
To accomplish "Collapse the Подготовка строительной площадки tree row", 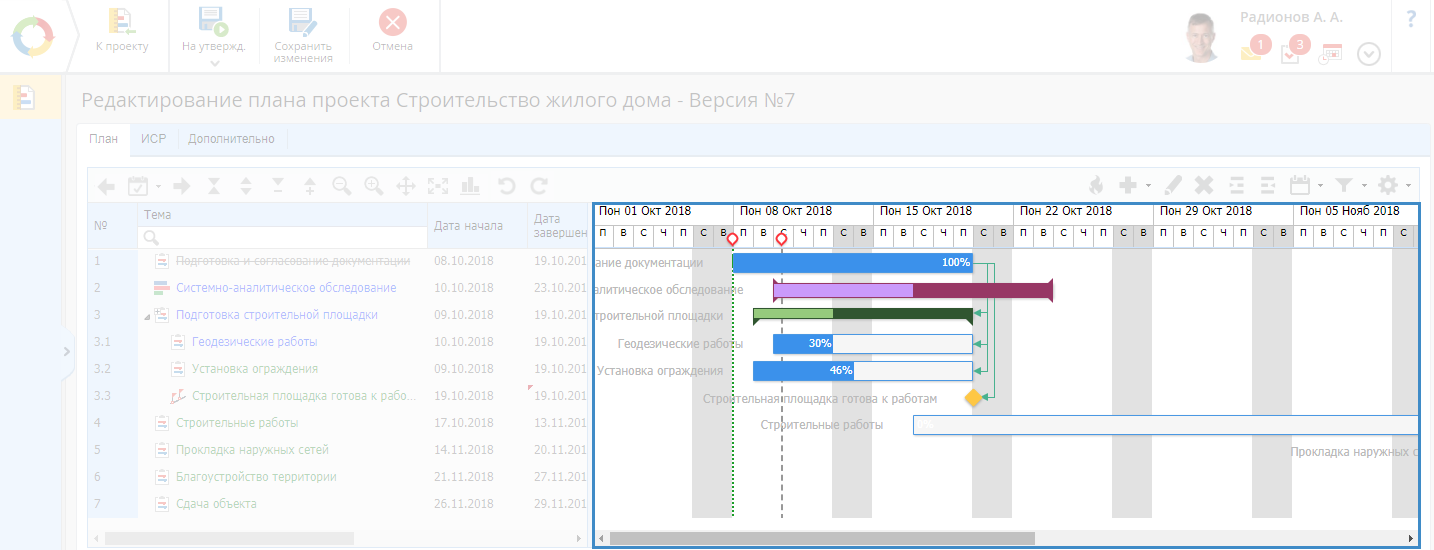I will pyautogui.click(x=147, y=316).
